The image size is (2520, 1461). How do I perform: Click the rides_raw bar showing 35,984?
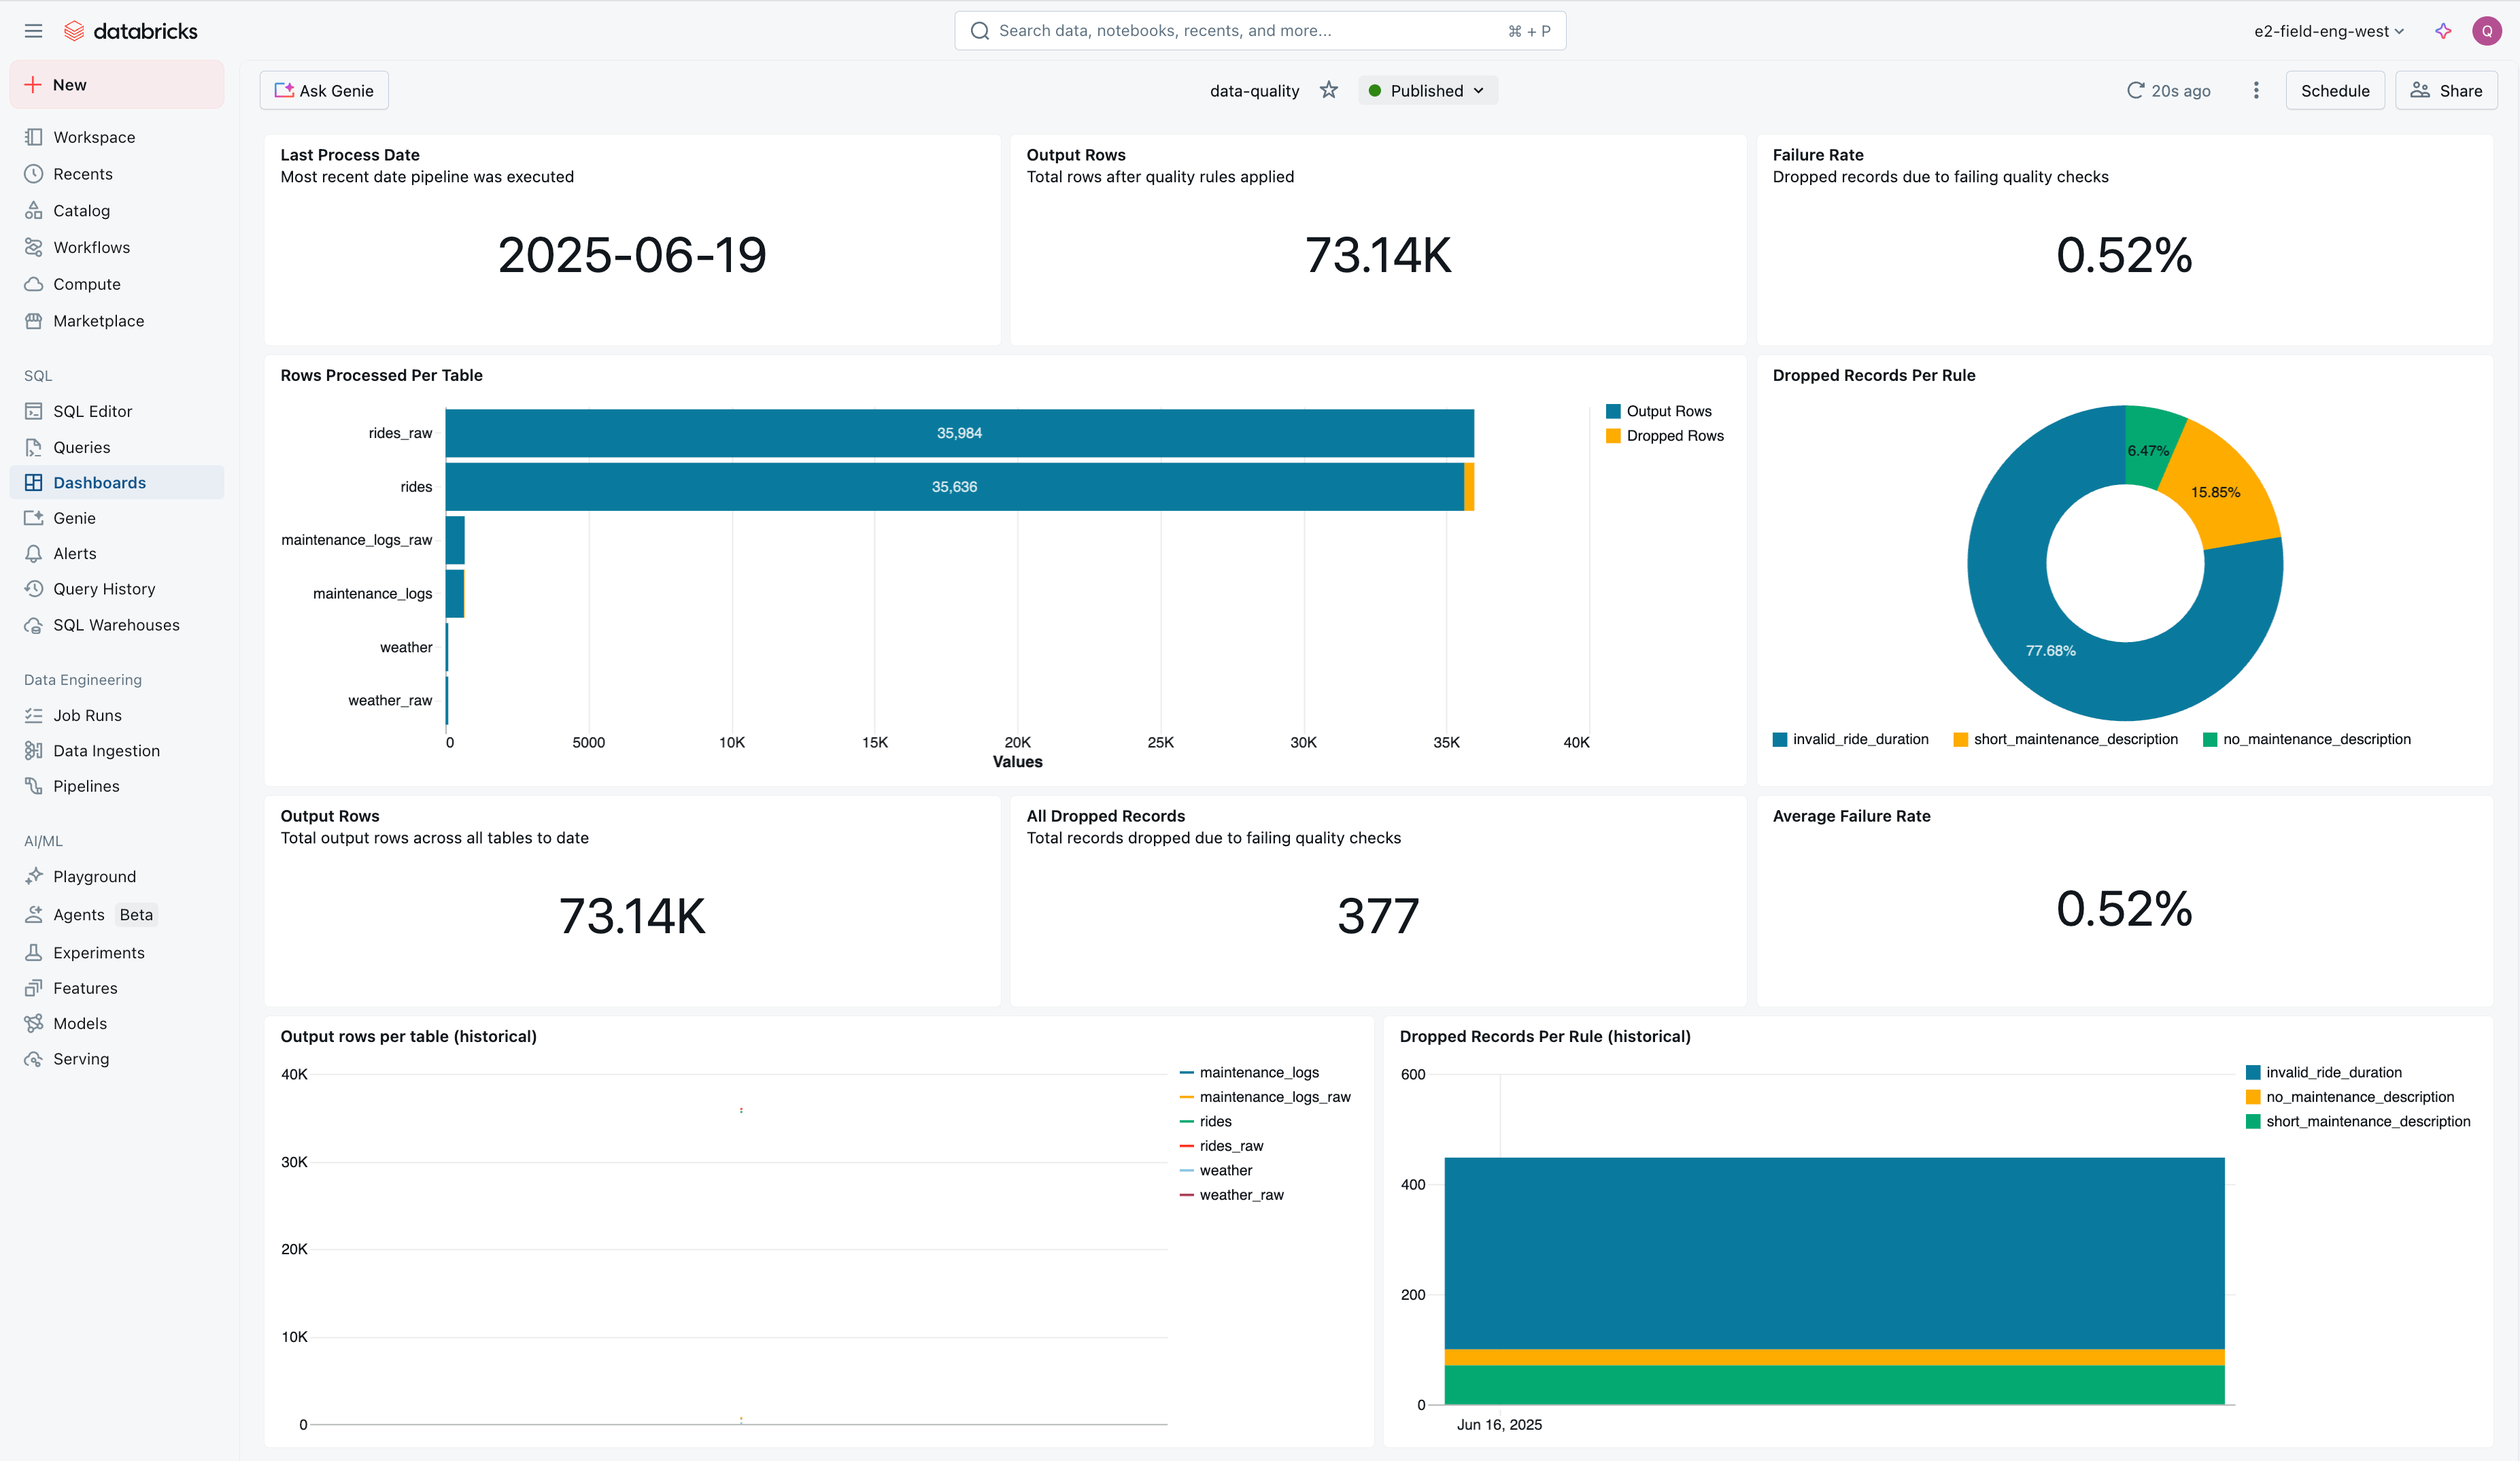(959, 433)
